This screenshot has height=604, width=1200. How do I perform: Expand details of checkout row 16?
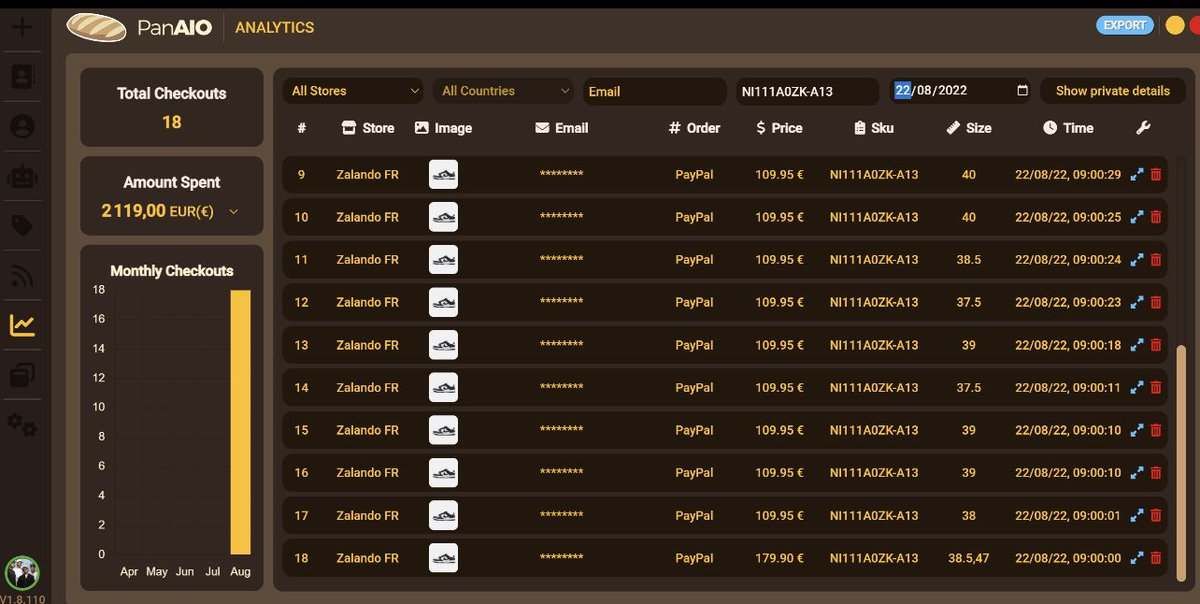[x=1136, y=473]
